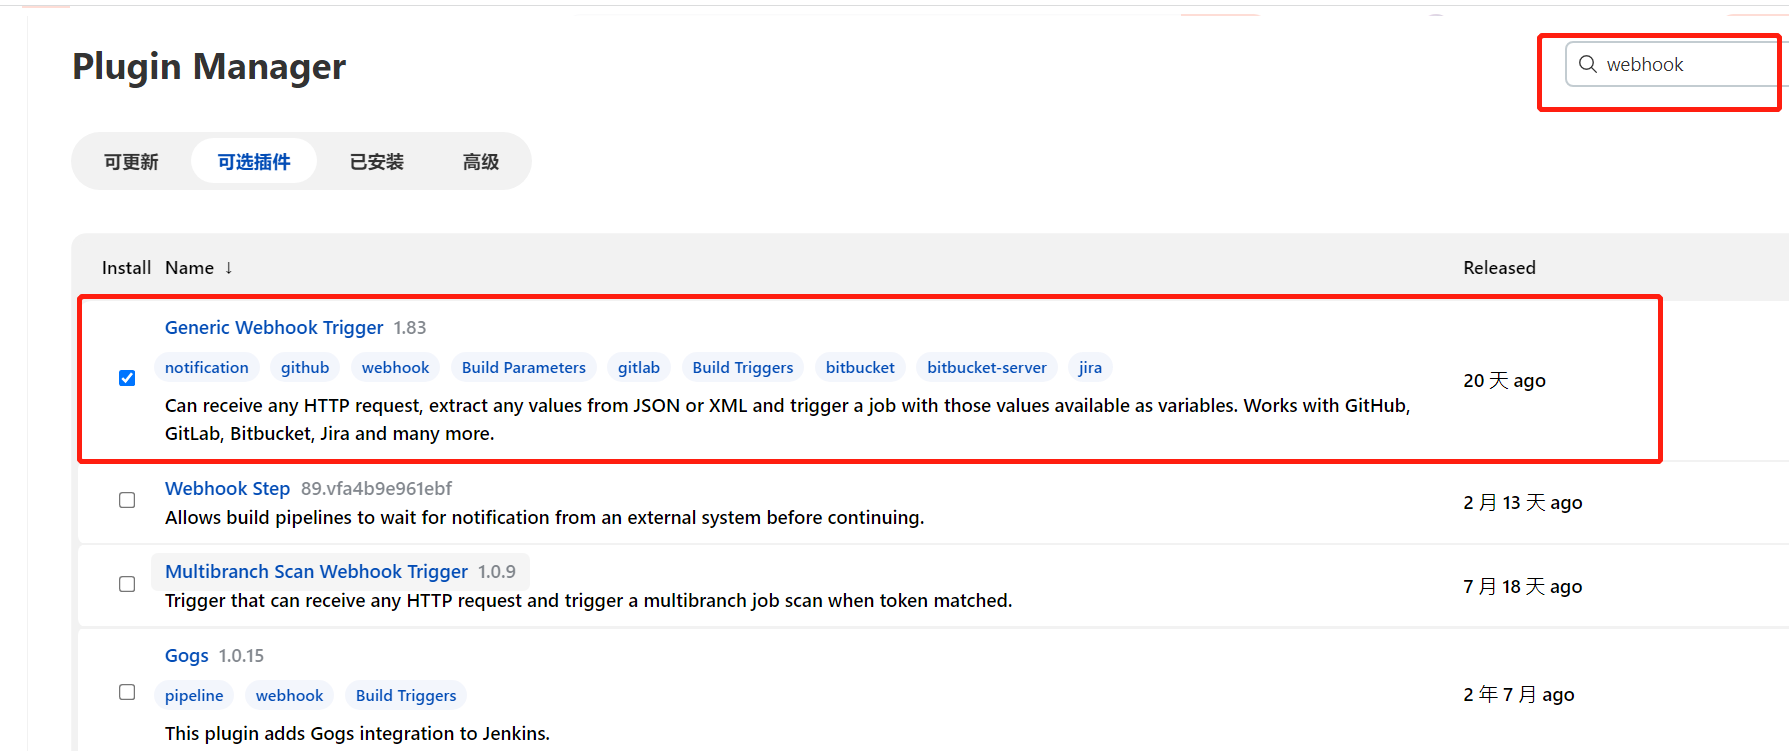Click the 7 月 18 天 ago release date

click(x=1523, y=587)
